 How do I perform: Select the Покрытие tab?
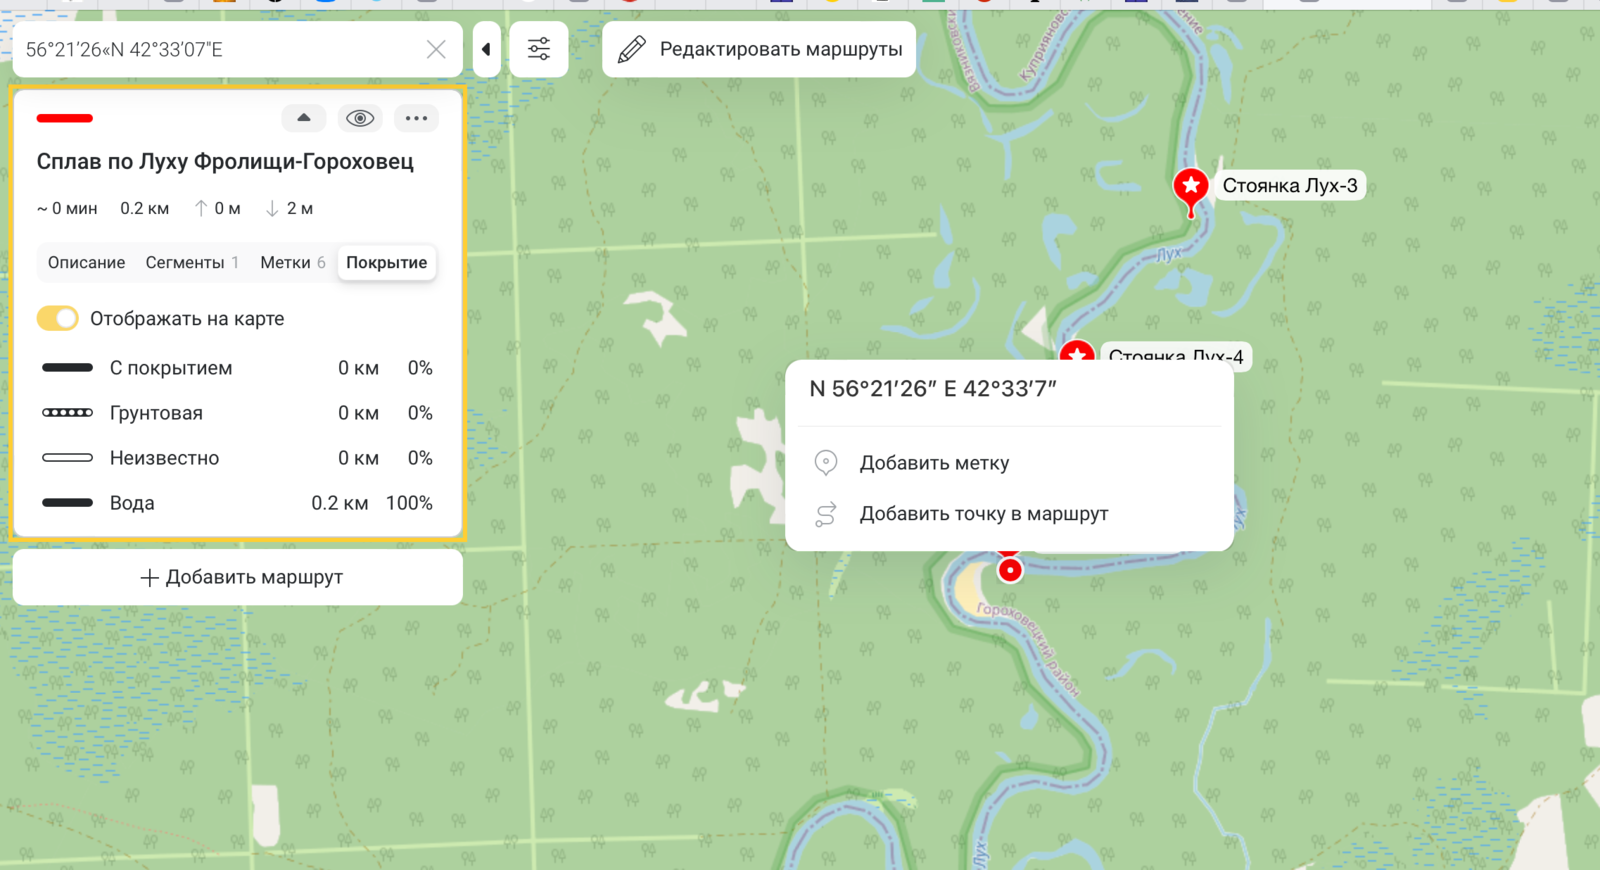pyautogui.click(x=386, y=262)
